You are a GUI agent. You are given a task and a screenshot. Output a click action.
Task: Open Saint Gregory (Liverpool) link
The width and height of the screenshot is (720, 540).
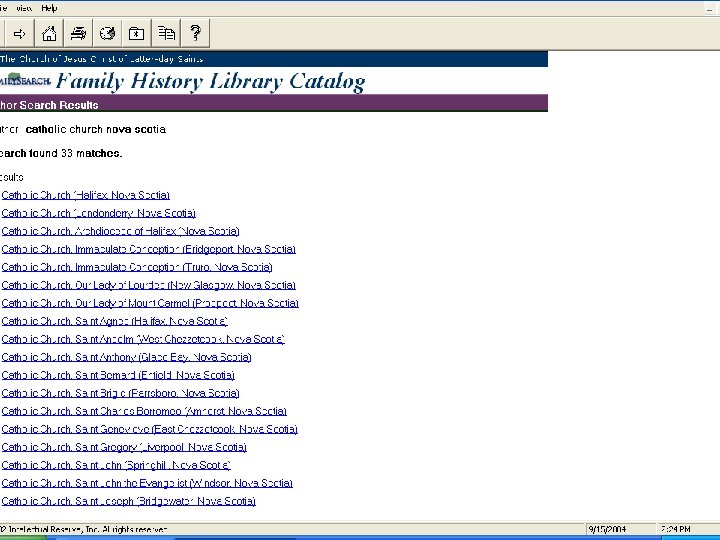(124, 447)
